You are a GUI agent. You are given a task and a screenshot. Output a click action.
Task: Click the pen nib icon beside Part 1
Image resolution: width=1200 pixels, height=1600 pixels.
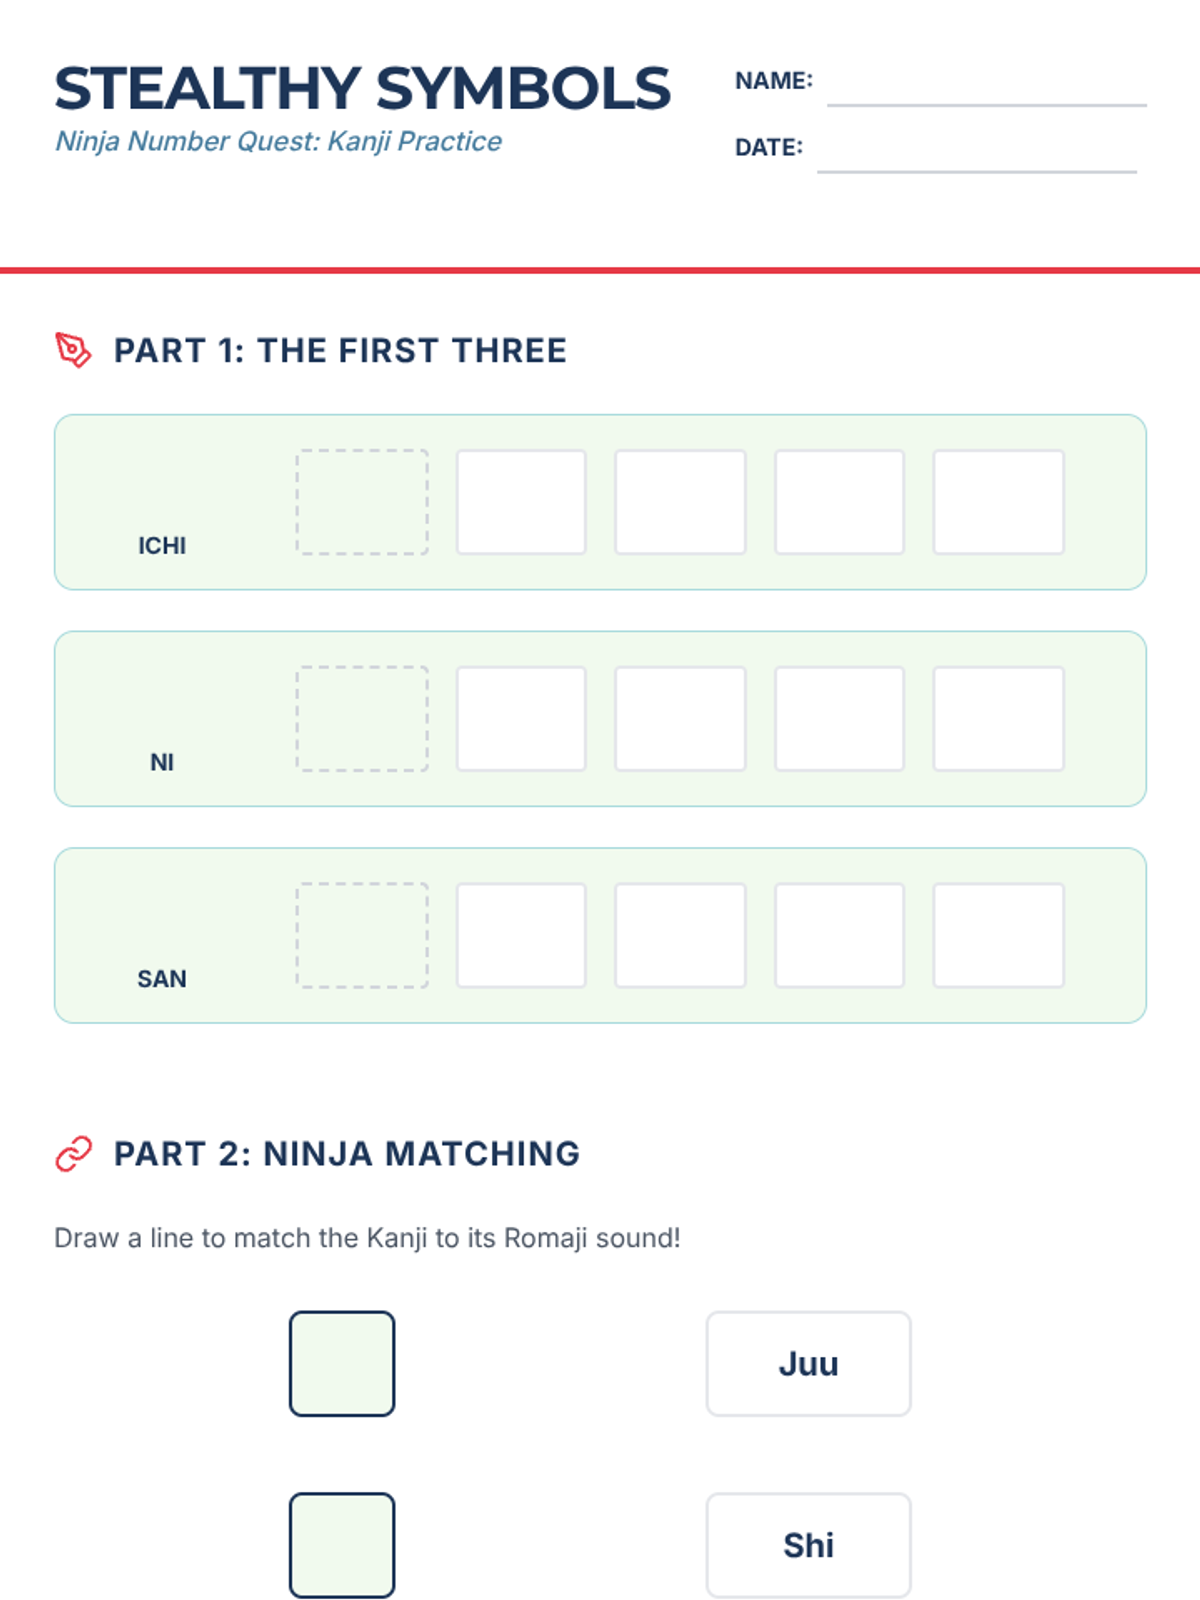[73, 351]
